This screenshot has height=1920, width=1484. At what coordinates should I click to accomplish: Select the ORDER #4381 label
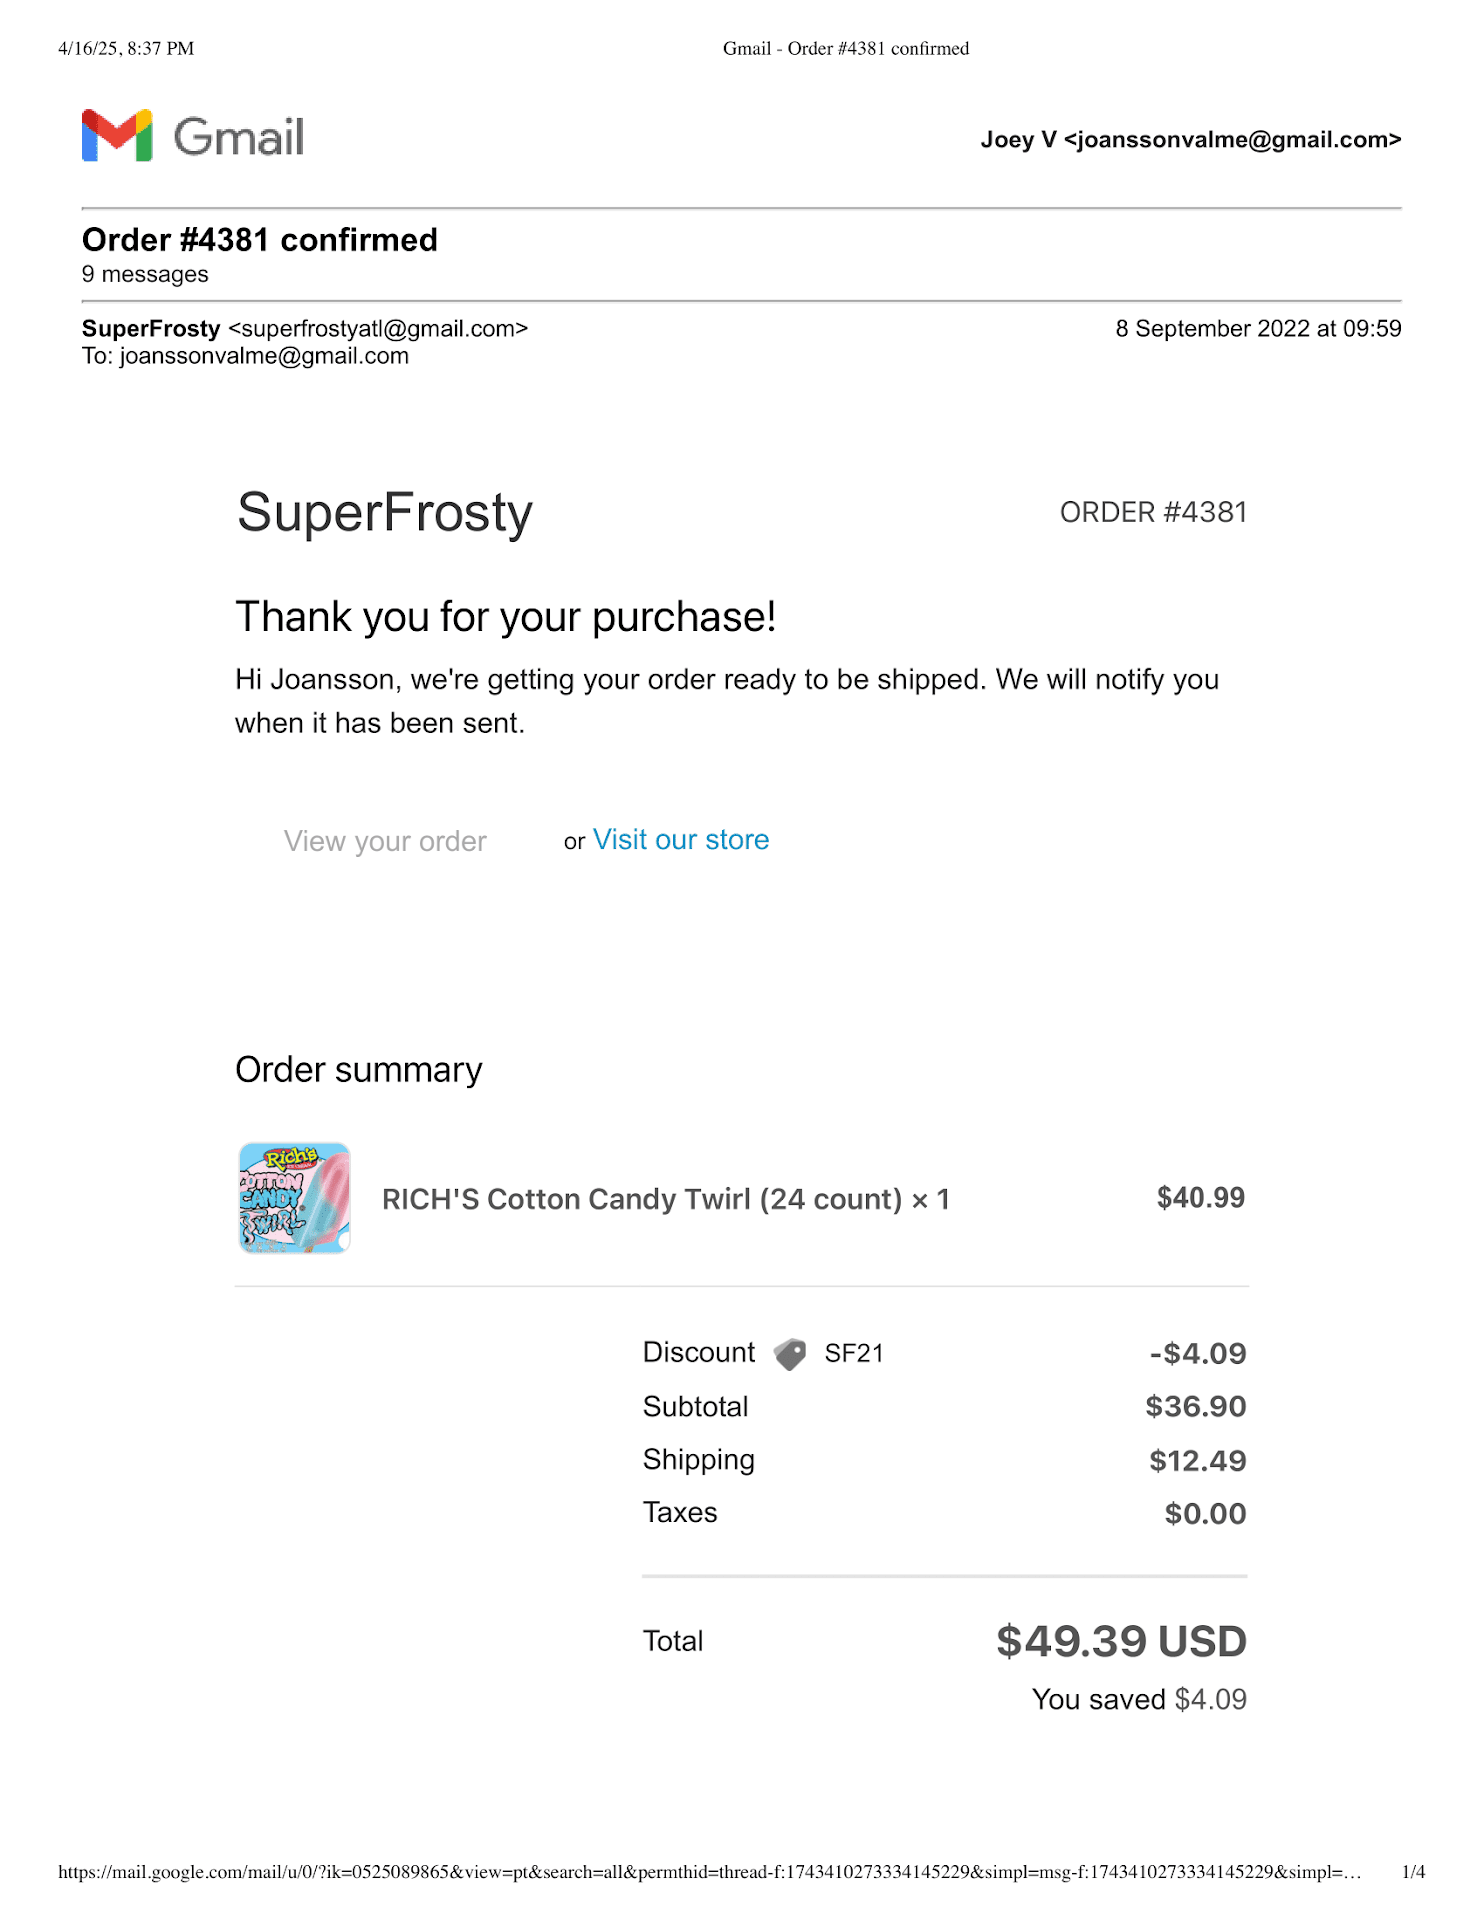[x=1153, y=512]
